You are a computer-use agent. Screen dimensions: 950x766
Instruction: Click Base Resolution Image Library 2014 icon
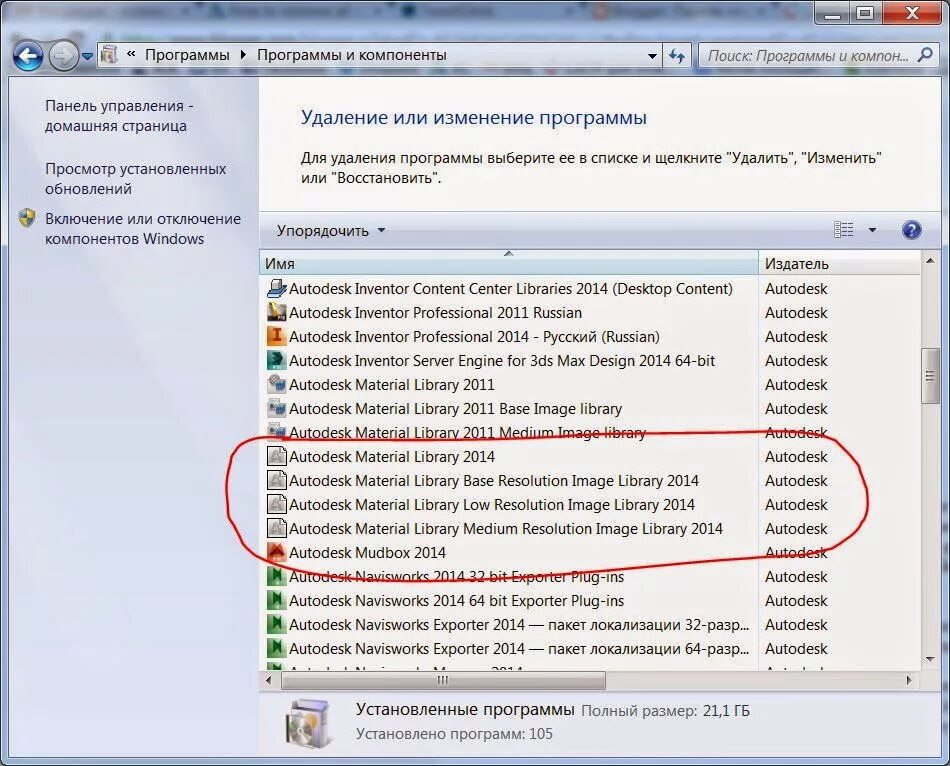277,480
